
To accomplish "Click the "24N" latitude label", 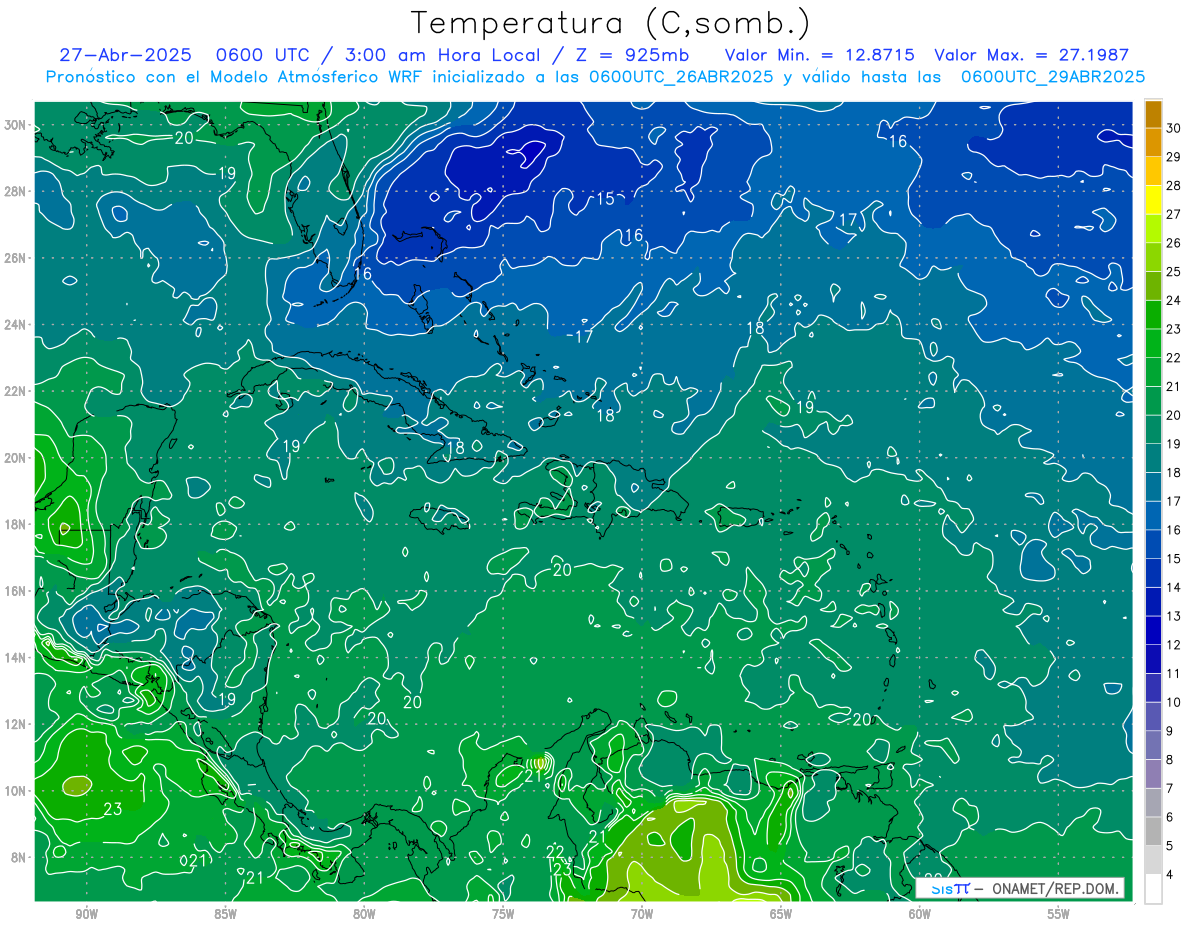I will coord(17,325).
